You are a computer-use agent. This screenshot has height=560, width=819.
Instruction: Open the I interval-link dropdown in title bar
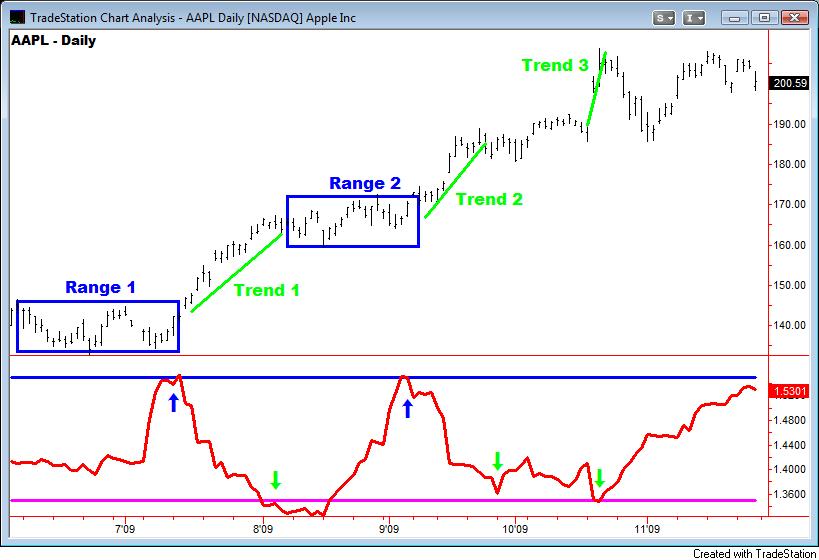(694, 18)
